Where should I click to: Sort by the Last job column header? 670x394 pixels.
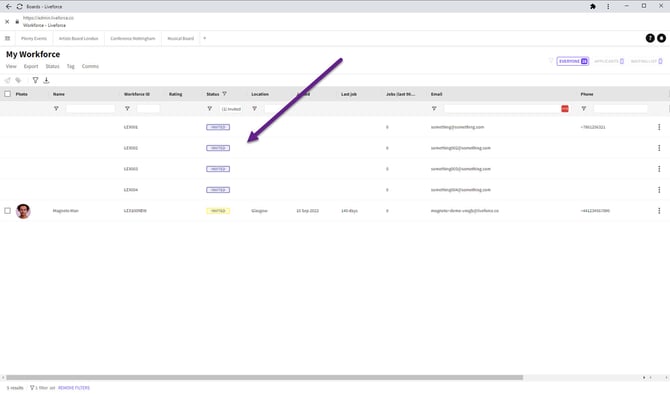point(349,94)
